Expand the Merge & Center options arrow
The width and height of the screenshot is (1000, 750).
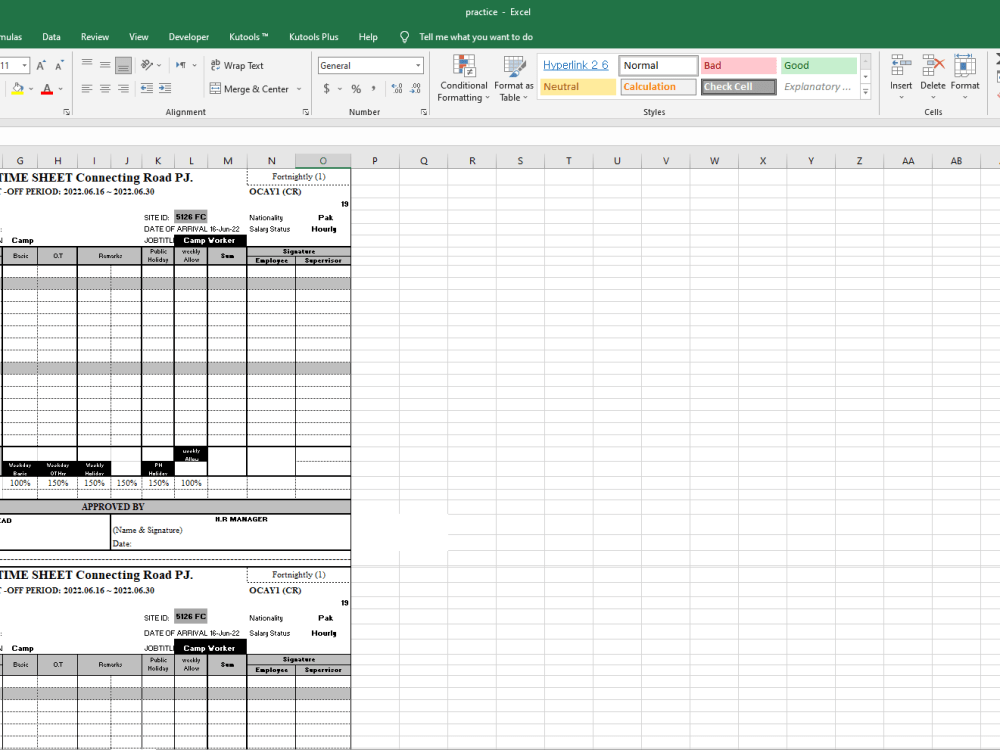298,89
